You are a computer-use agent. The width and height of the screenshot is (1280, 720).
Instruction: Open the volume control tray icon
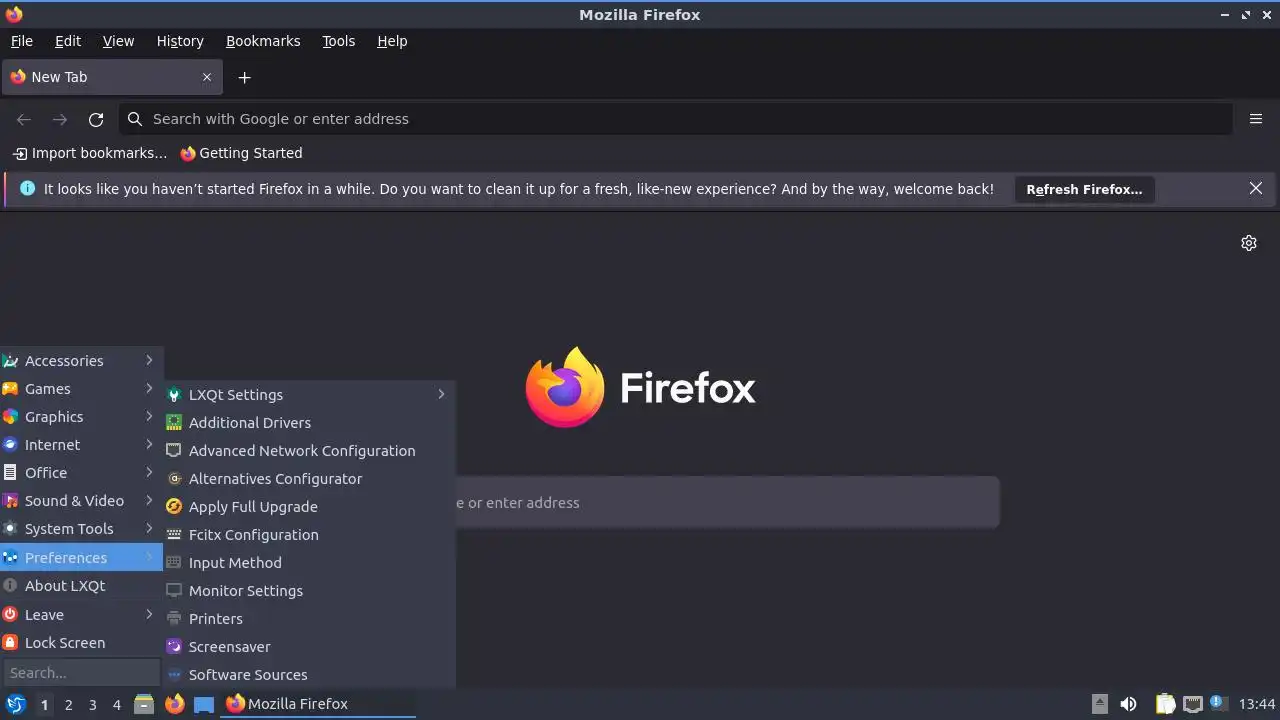(x=1128, y=704)
